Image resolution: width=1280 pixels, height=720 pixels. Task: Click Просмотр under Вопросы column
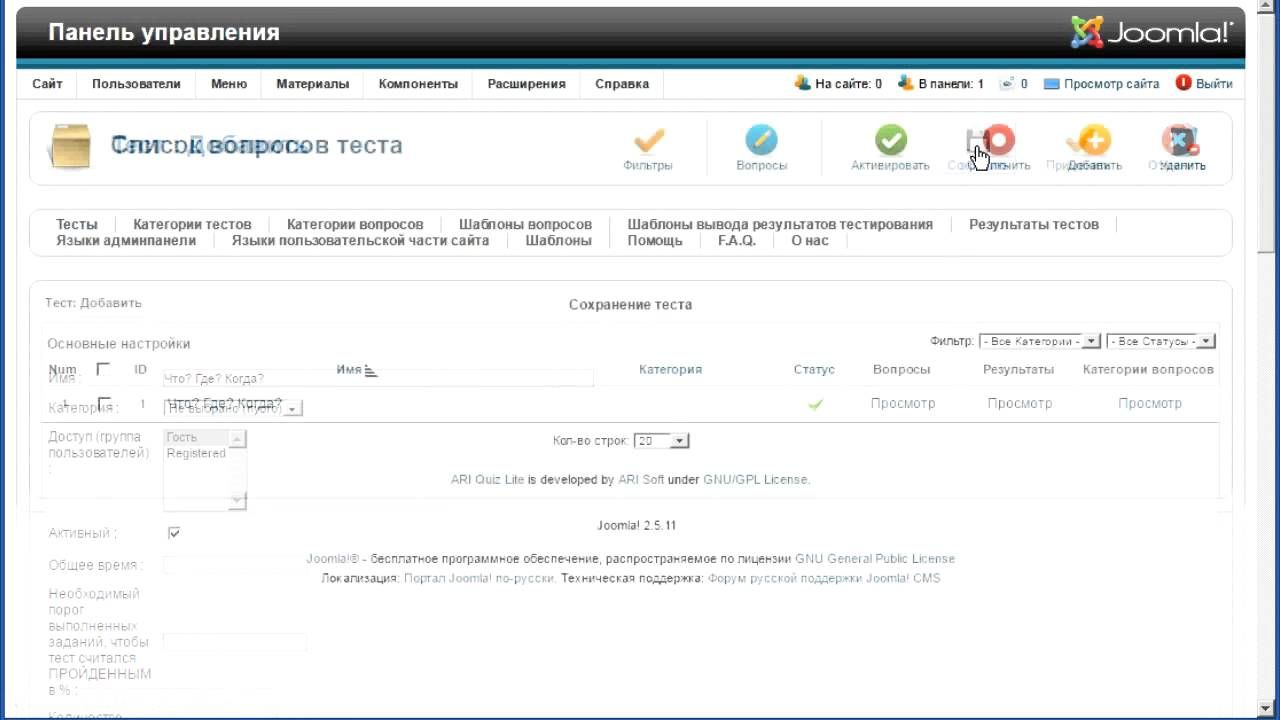pos(903,403)
